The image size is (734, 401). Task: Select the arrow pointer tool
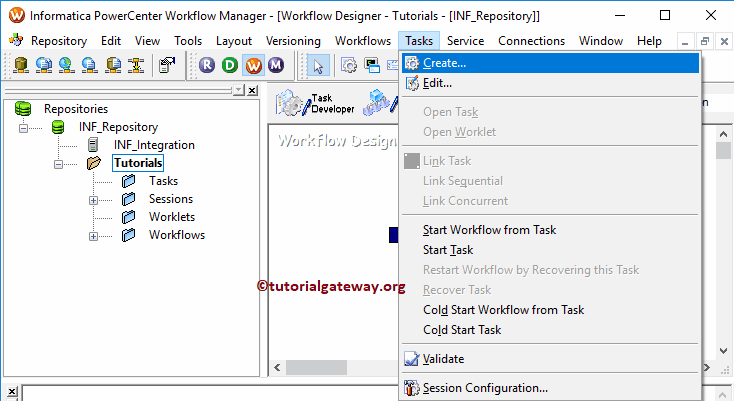318,66
